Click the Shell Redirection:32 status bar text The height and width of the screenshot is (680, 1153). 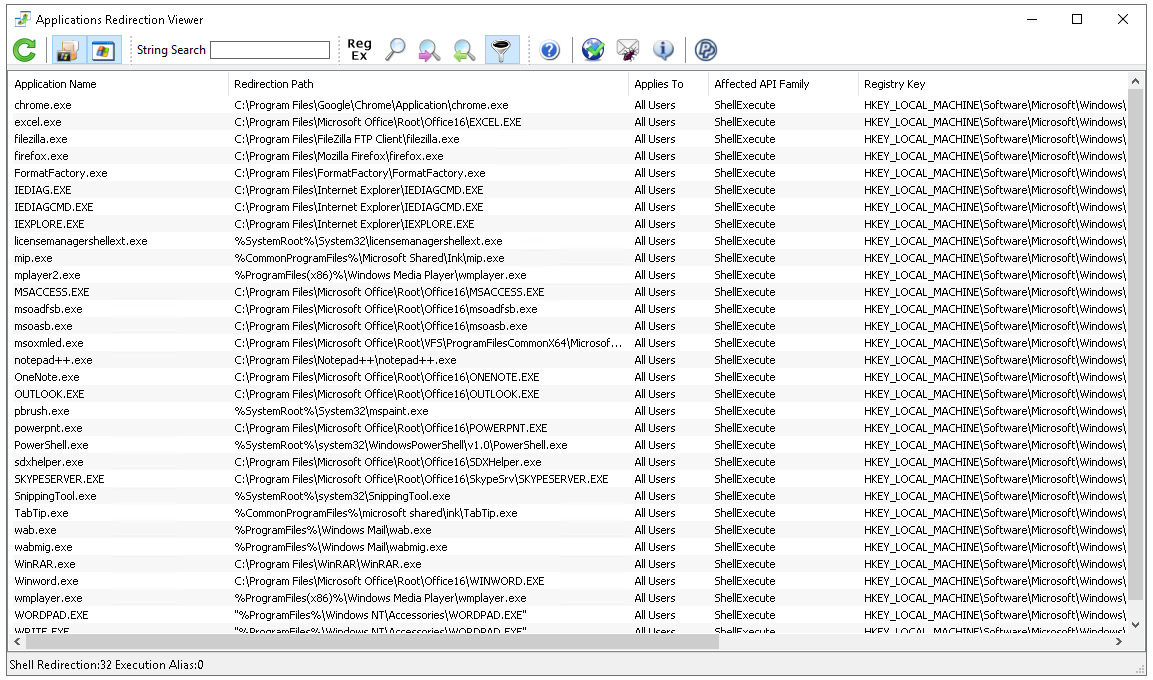pyautogui.click(x=60, y=665)
